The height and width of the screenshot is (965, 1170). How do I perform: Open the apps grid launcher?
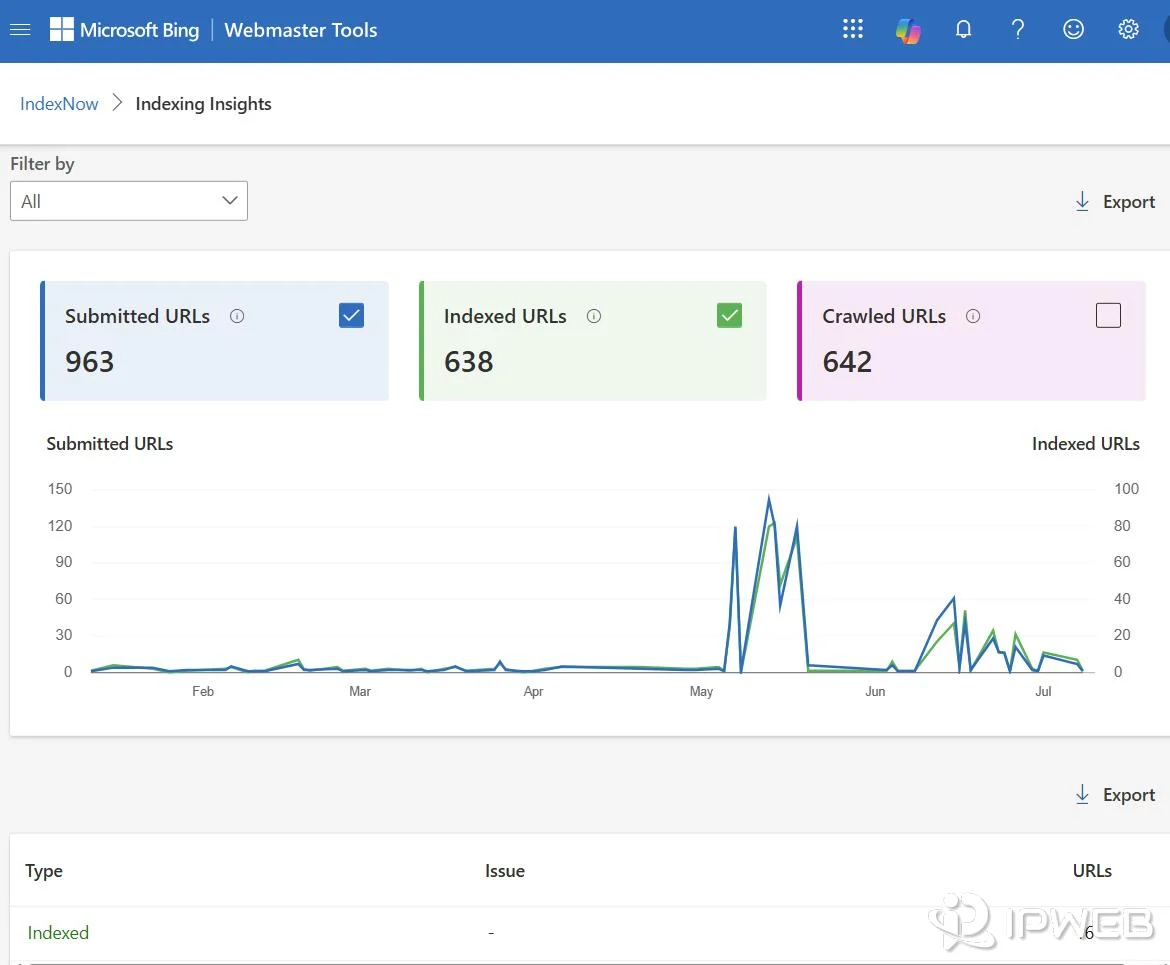tap(852, 29)
